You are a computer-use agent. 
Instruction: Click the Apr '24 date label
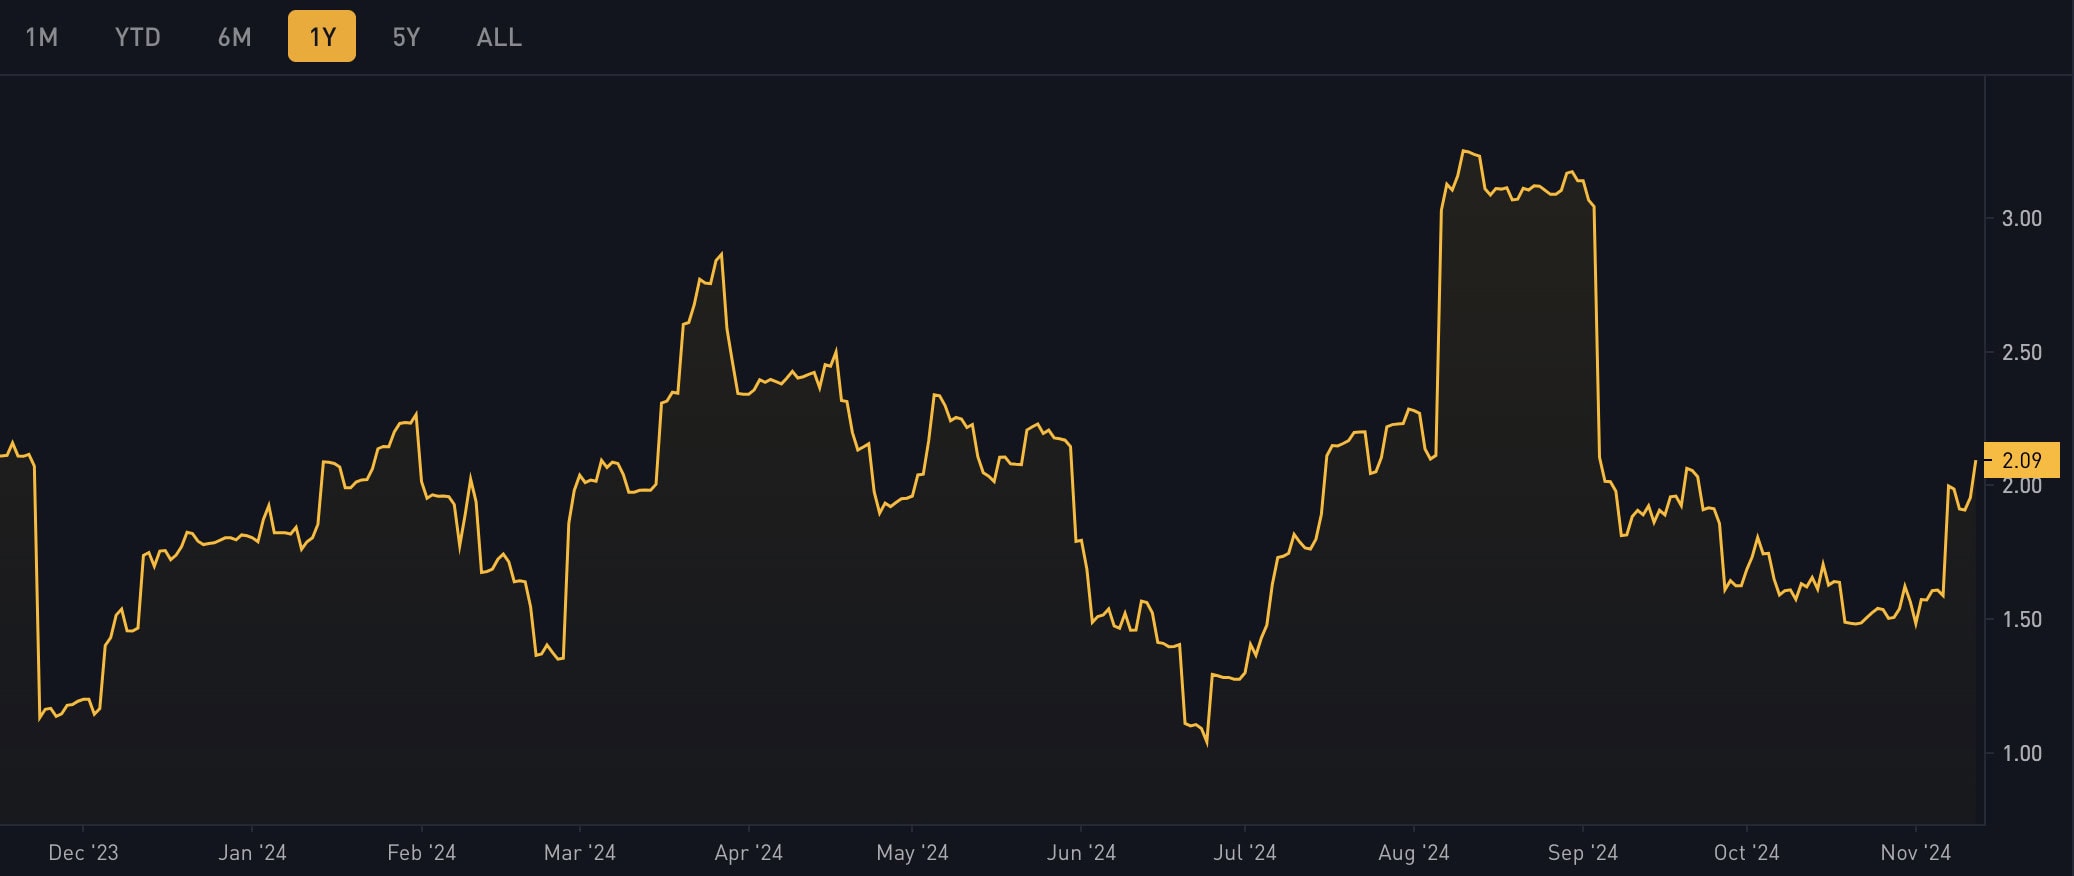pos(748,852)
